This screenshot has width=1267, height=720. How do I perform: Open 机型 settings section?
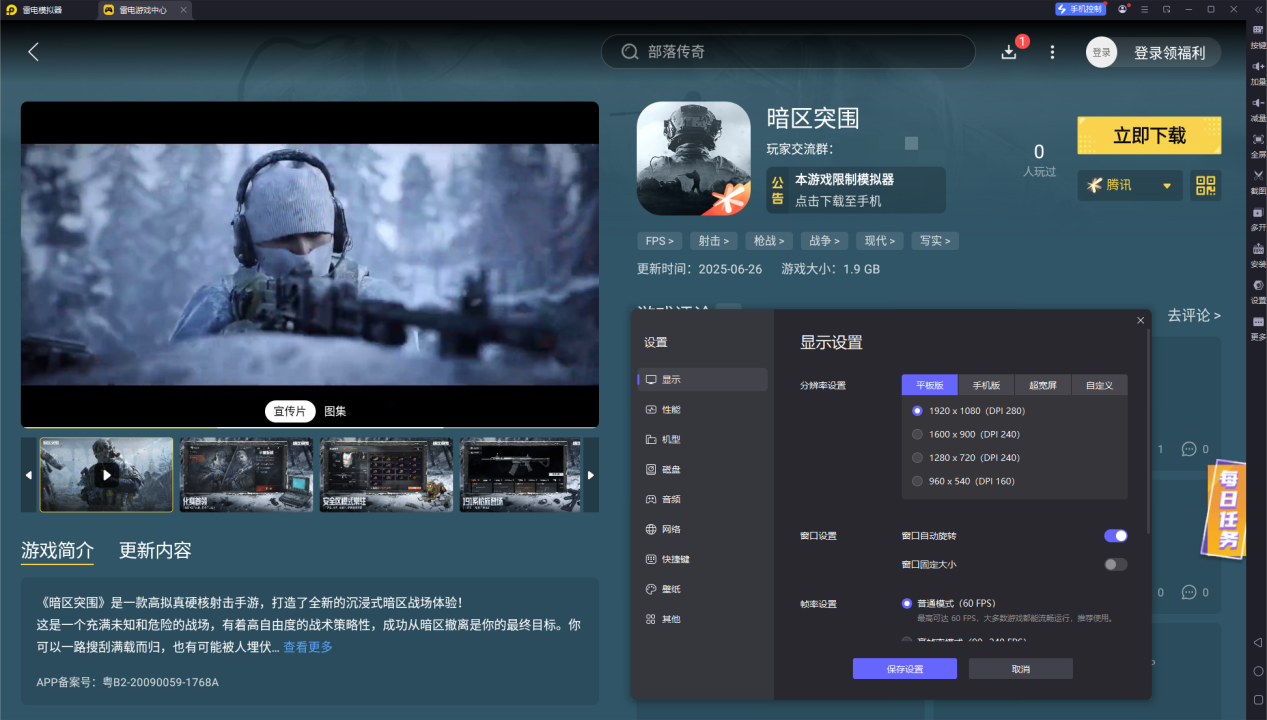pyautogui.click(x=702, y=439)
